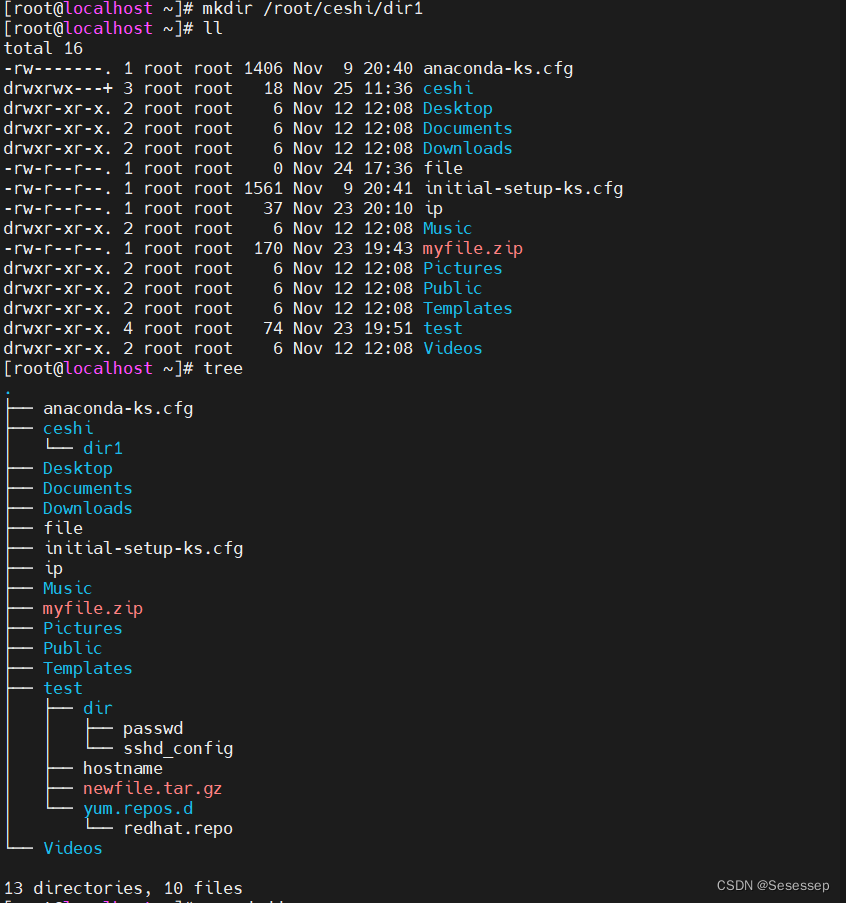Select 'Templates' in the ll listing
Viewport: 846px width, 903px height.
point(468,309)
